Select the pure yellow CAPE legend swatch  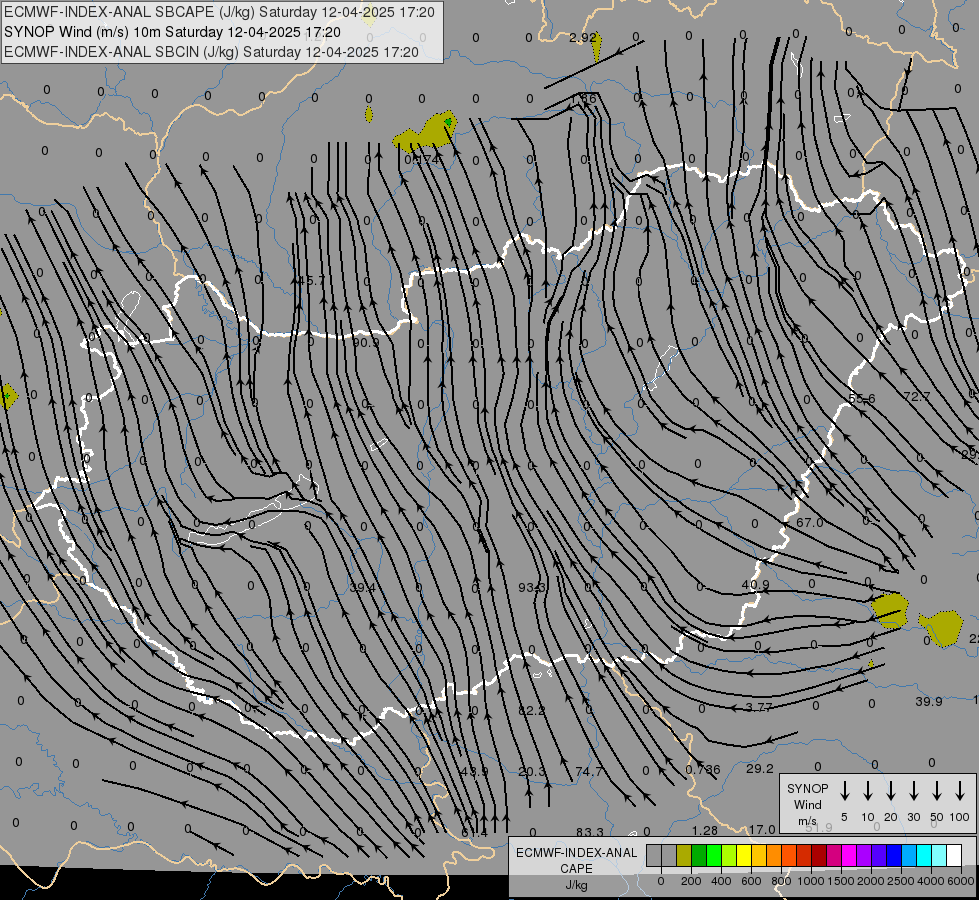click(x=744, y=856)
